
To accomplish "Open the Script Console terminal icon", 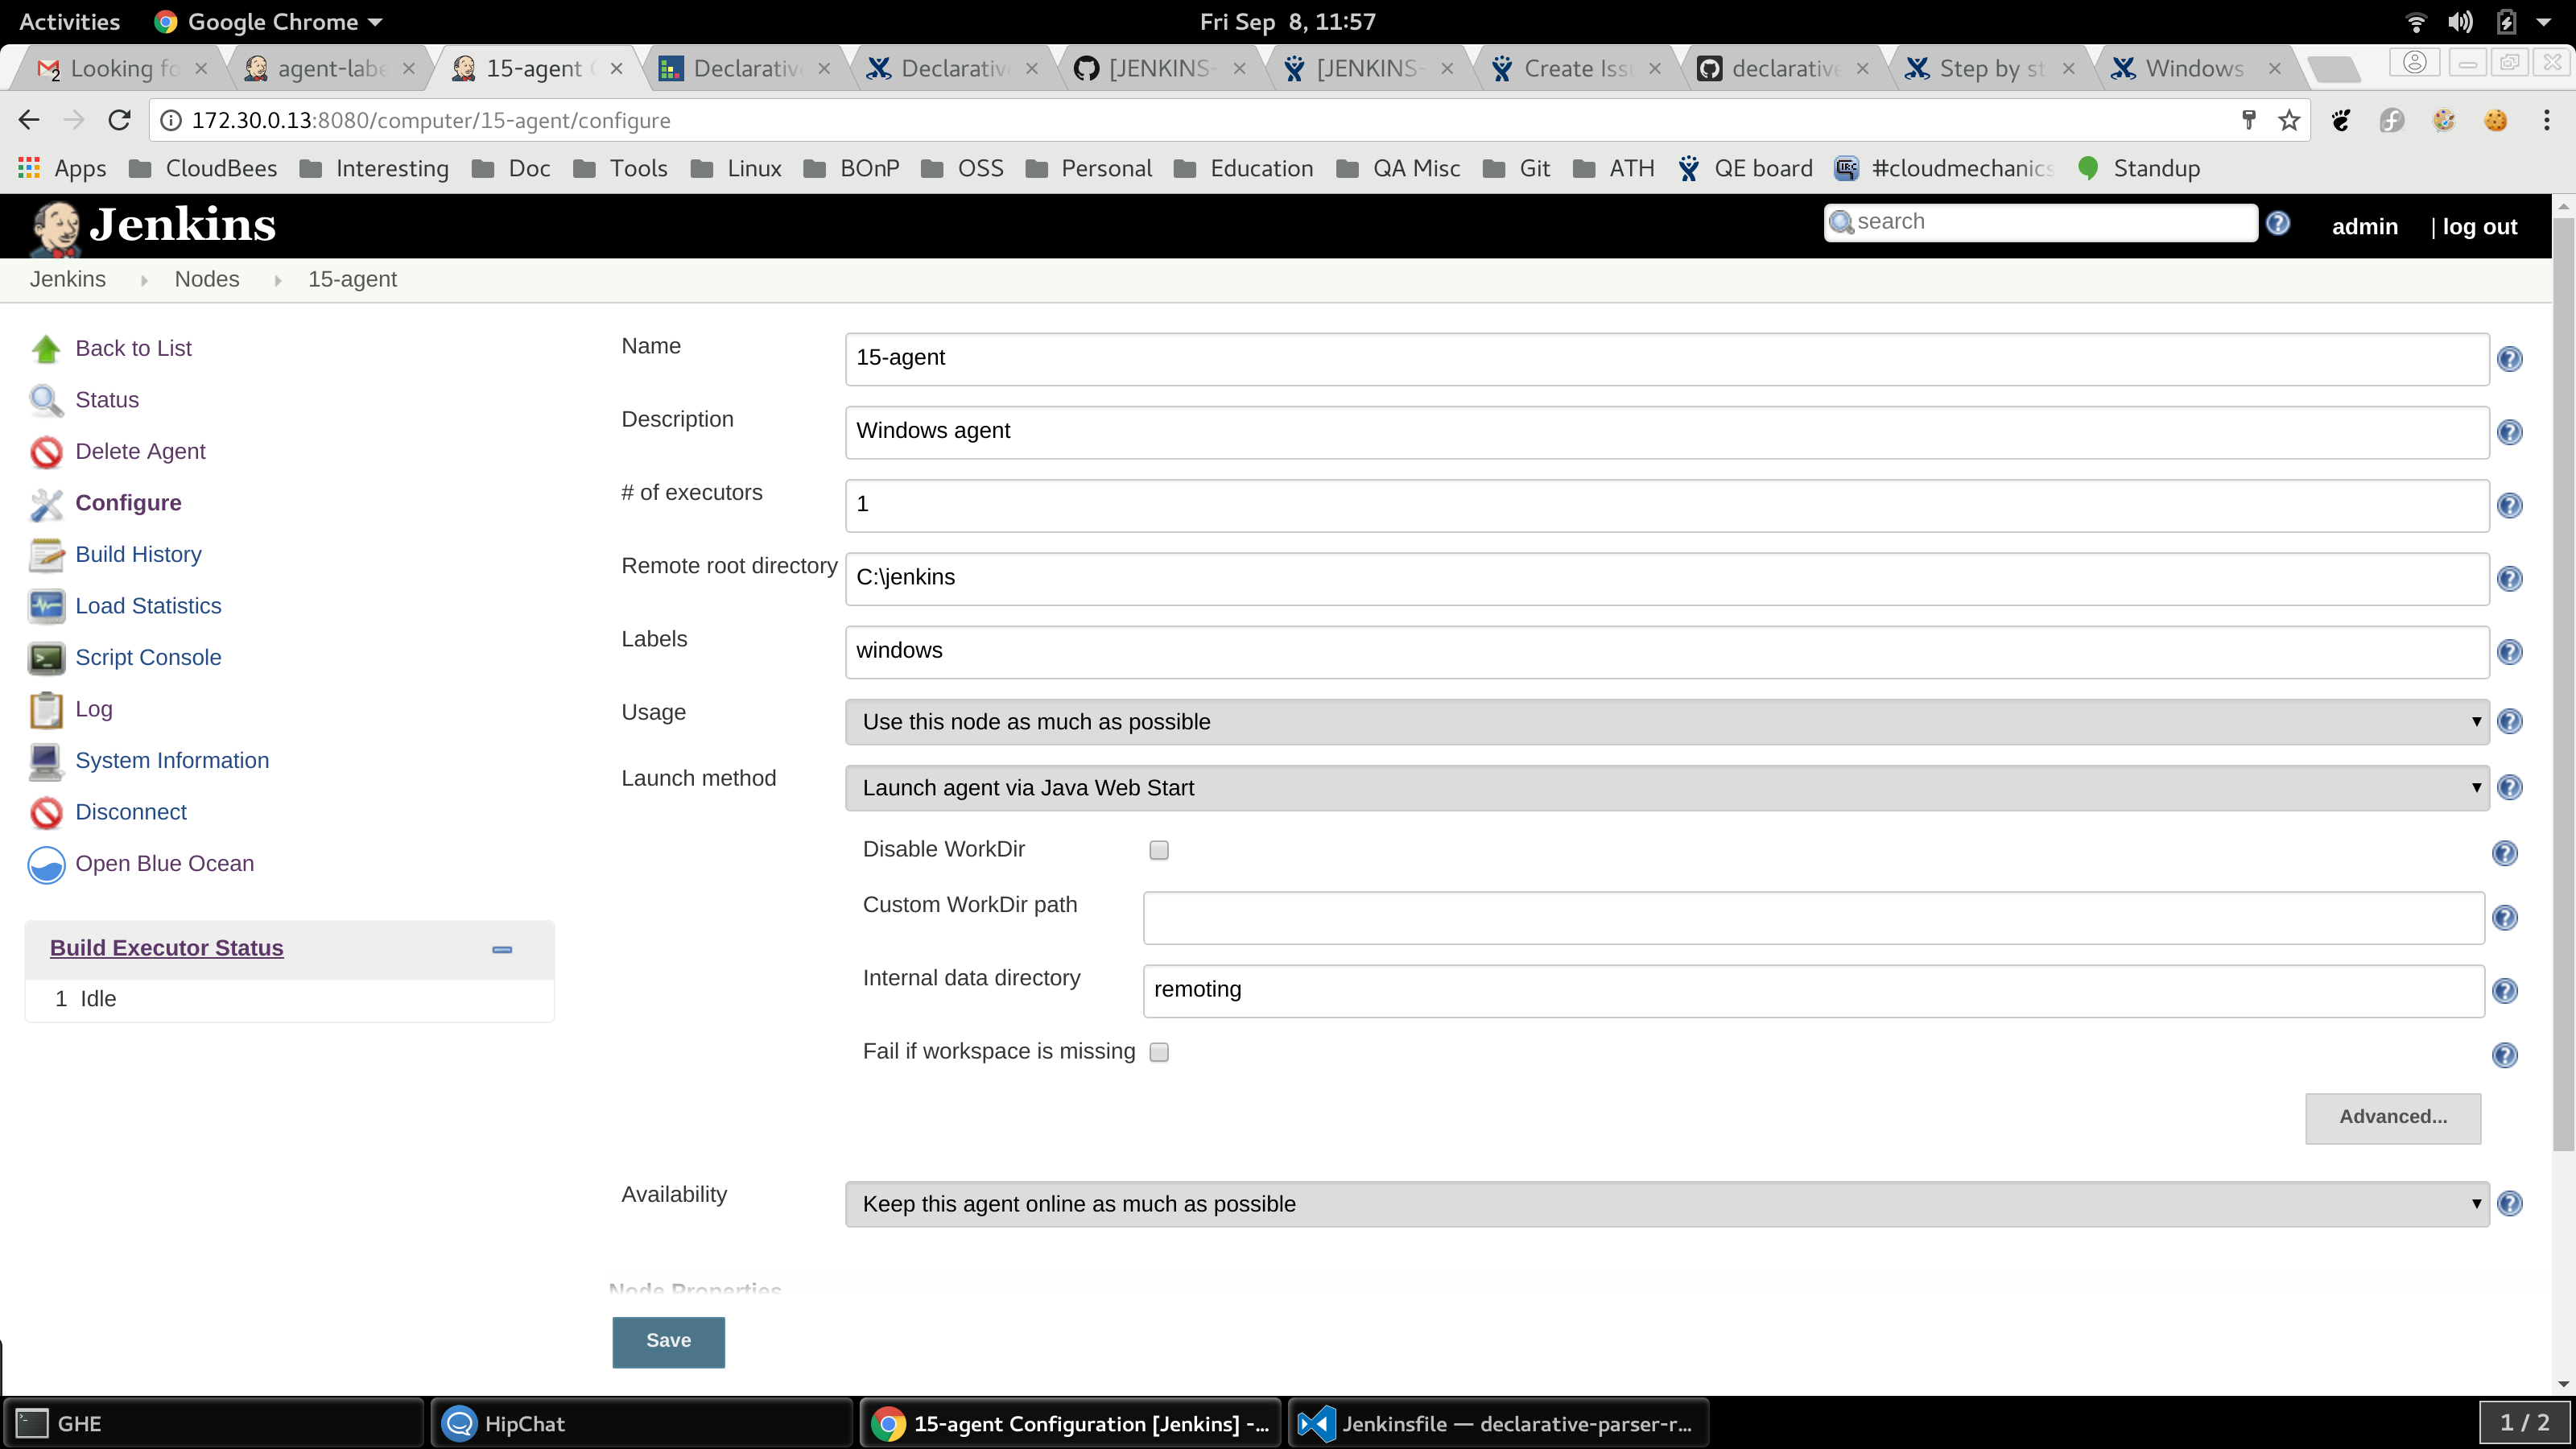I will coord(46,658).
